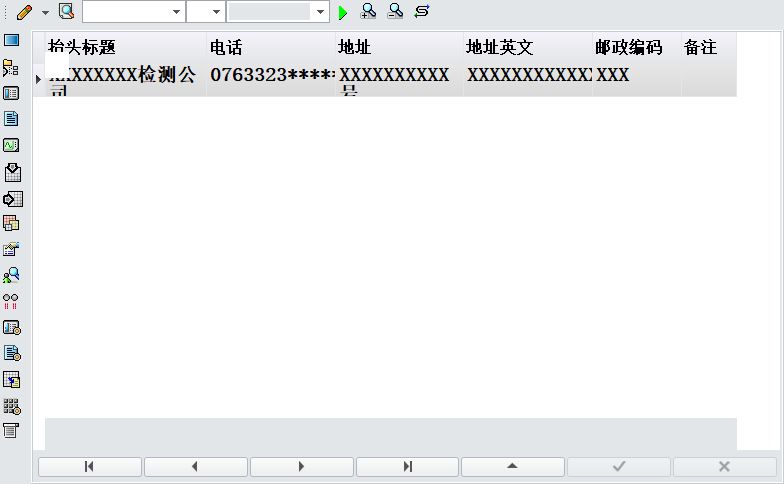Click the green waveform chart sidebar icon
The width and height of the screenshot is (784, 484).
[x=11, y=145]
